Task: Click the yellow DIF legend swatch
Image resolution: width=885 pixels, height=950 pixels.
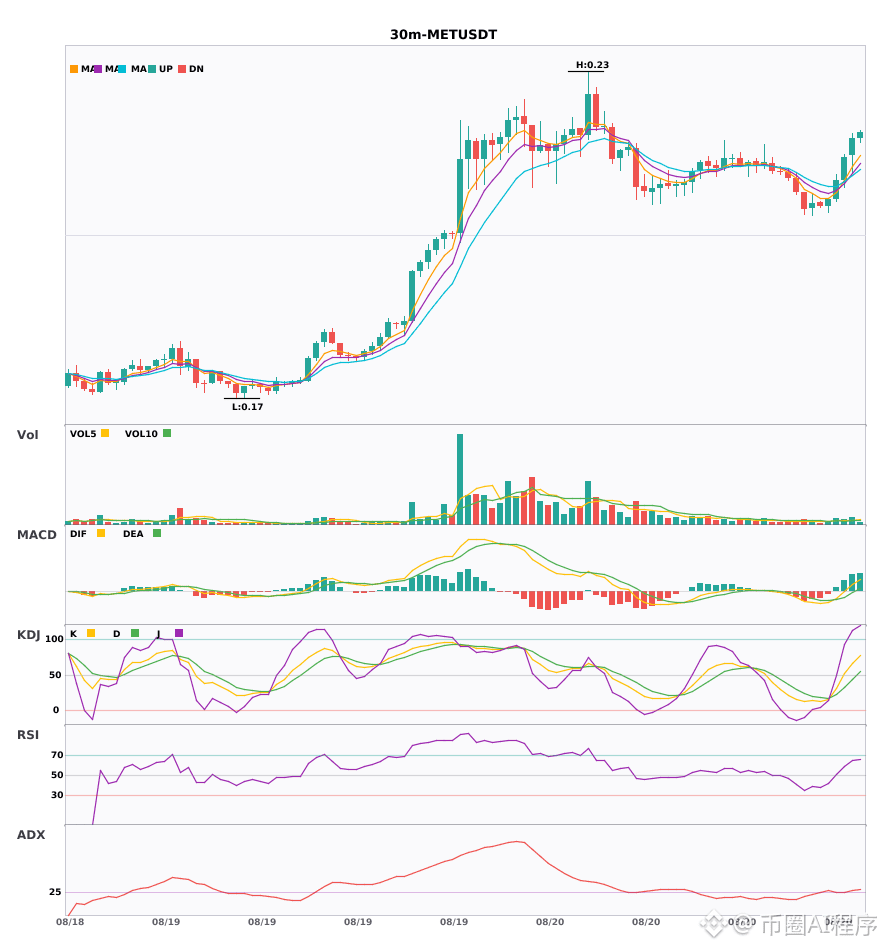Action: [x=101, y=533]
